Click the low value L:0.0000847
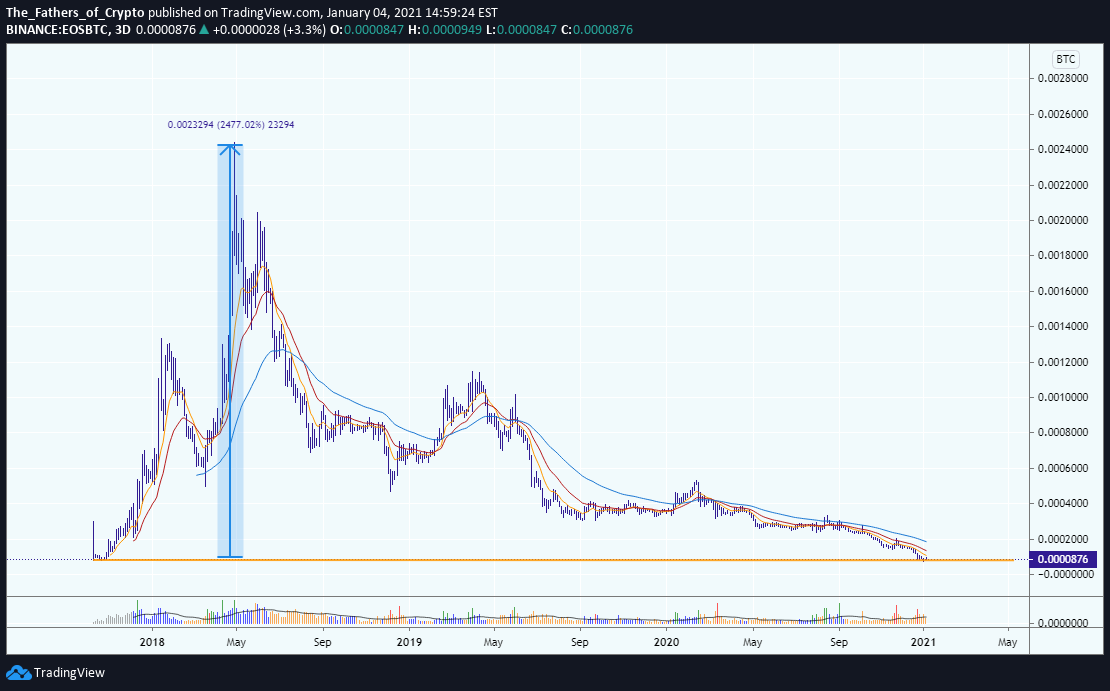 pyautogui.click(x=522, y=30)
